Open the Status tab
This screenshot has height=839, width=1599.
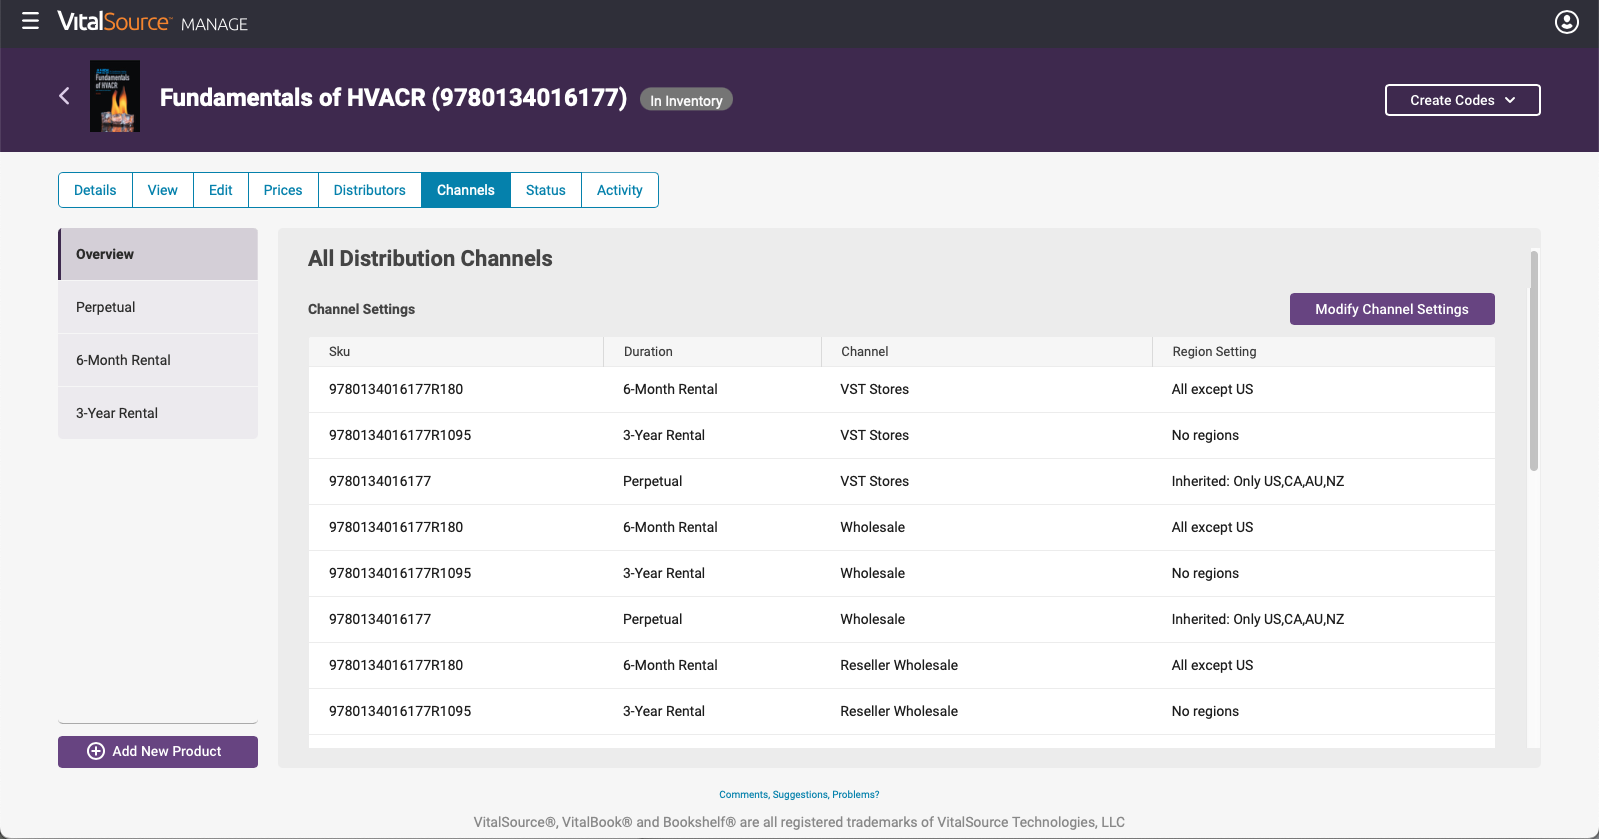(546, 190)
